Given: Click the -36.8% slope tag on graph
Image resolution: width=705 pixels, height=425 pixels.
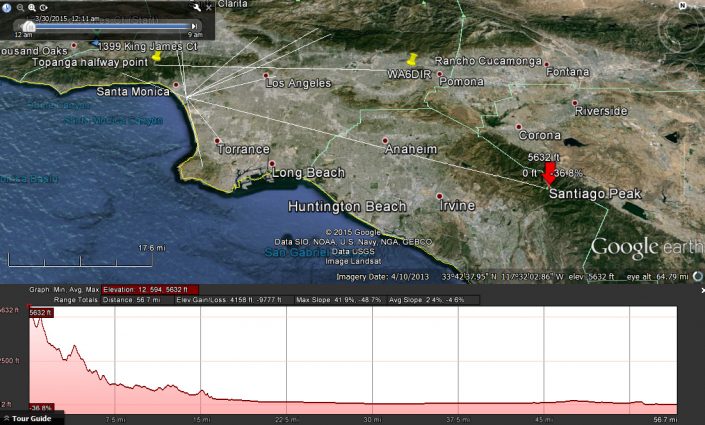Looking at the screenshot, I should click(41, 408).
